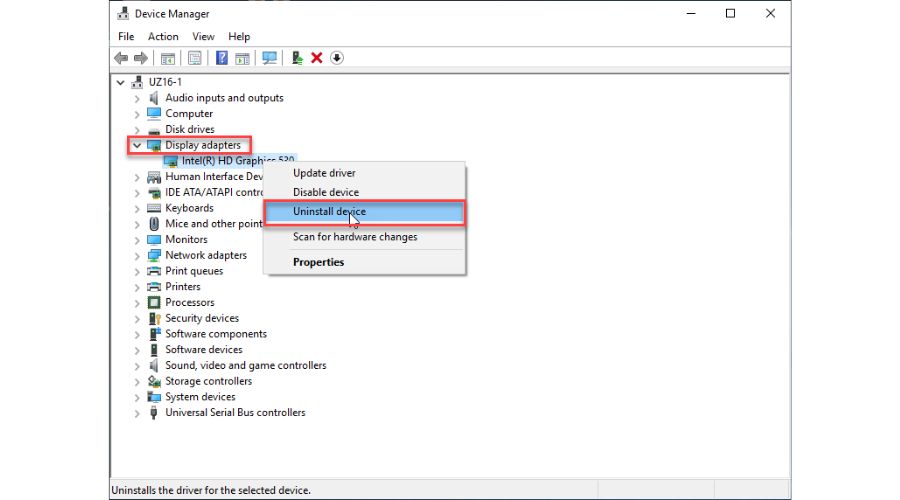The height and width of the screenshot is (500, 900).
Task: Choose Scan for hardware changes in context menu
Action: 364,237
